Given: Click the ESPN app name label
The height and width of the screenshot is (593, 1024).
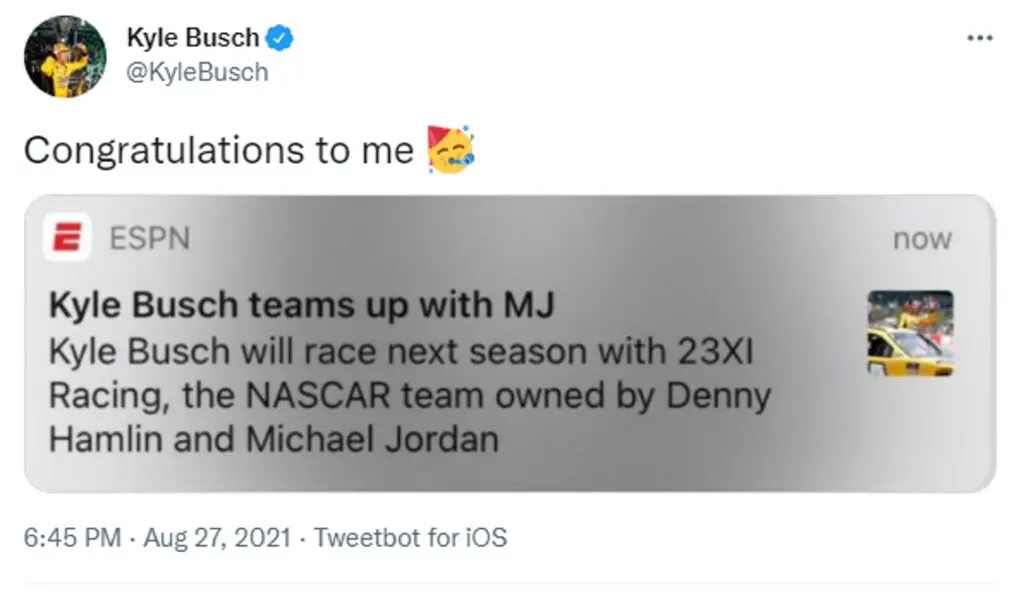Looking at the screenshot, I should [149, 240].
